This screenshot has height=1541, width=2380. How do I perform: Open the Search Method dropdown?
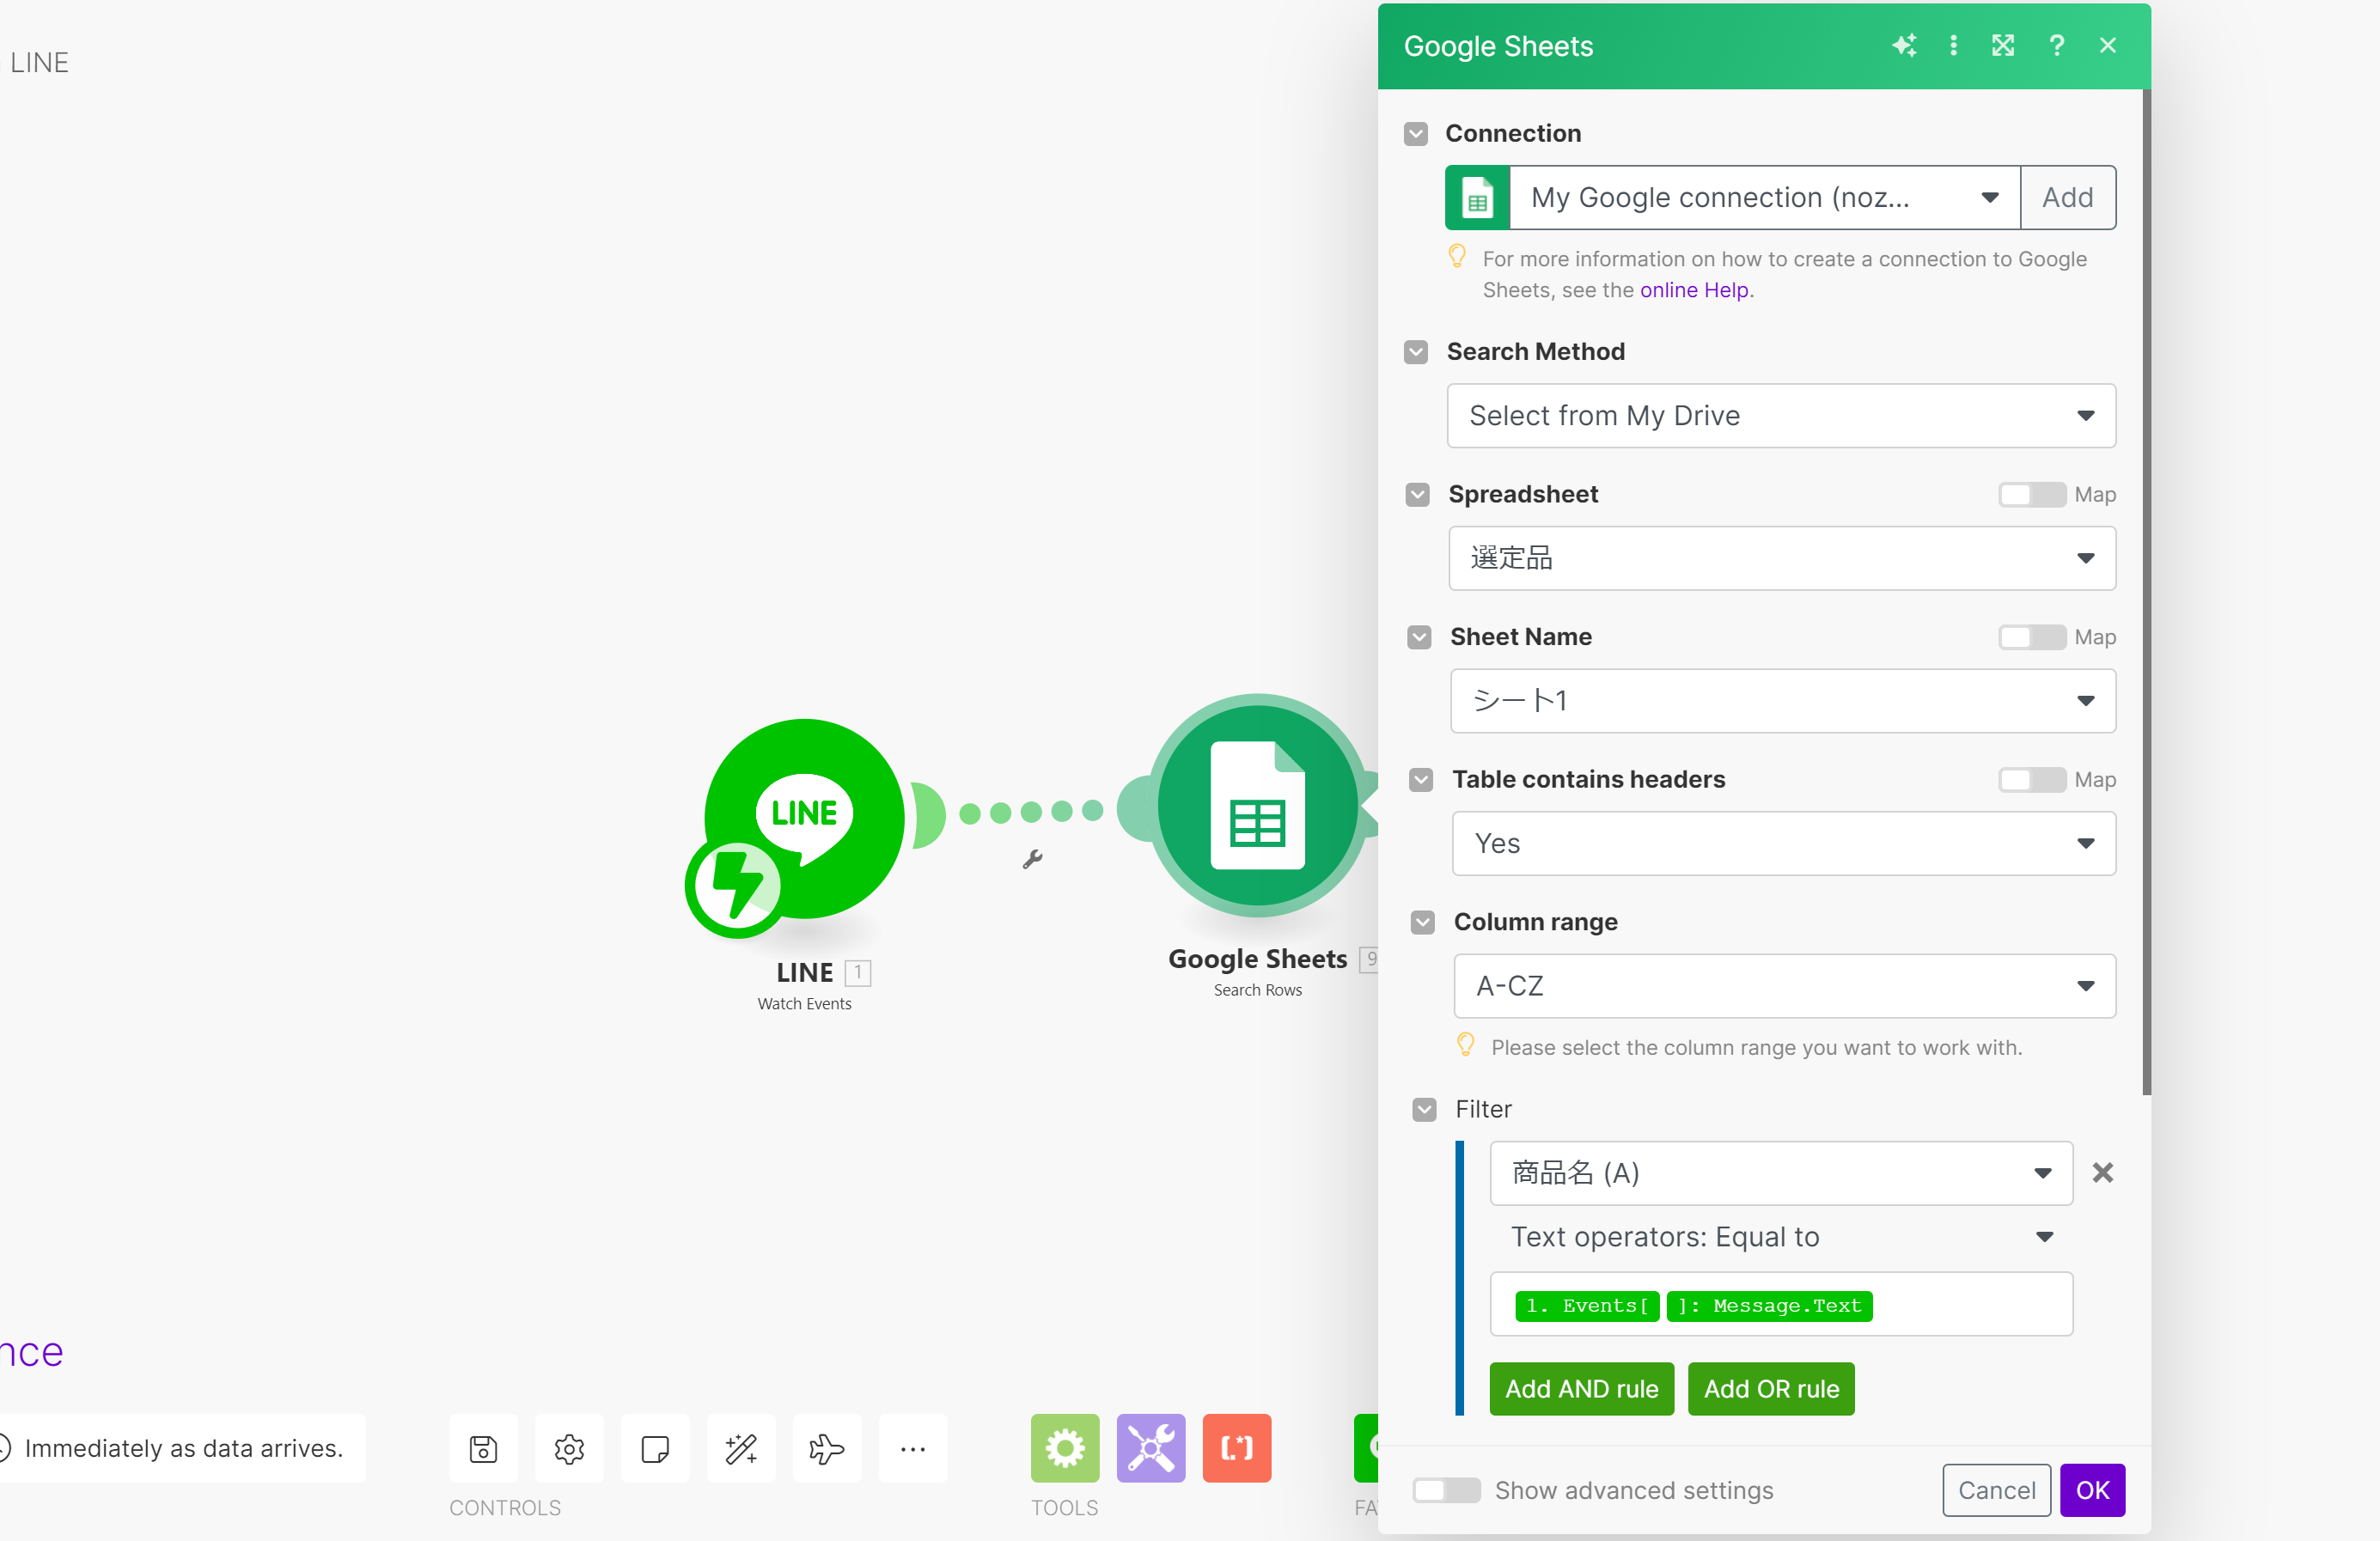click(x=1781, y=415)
